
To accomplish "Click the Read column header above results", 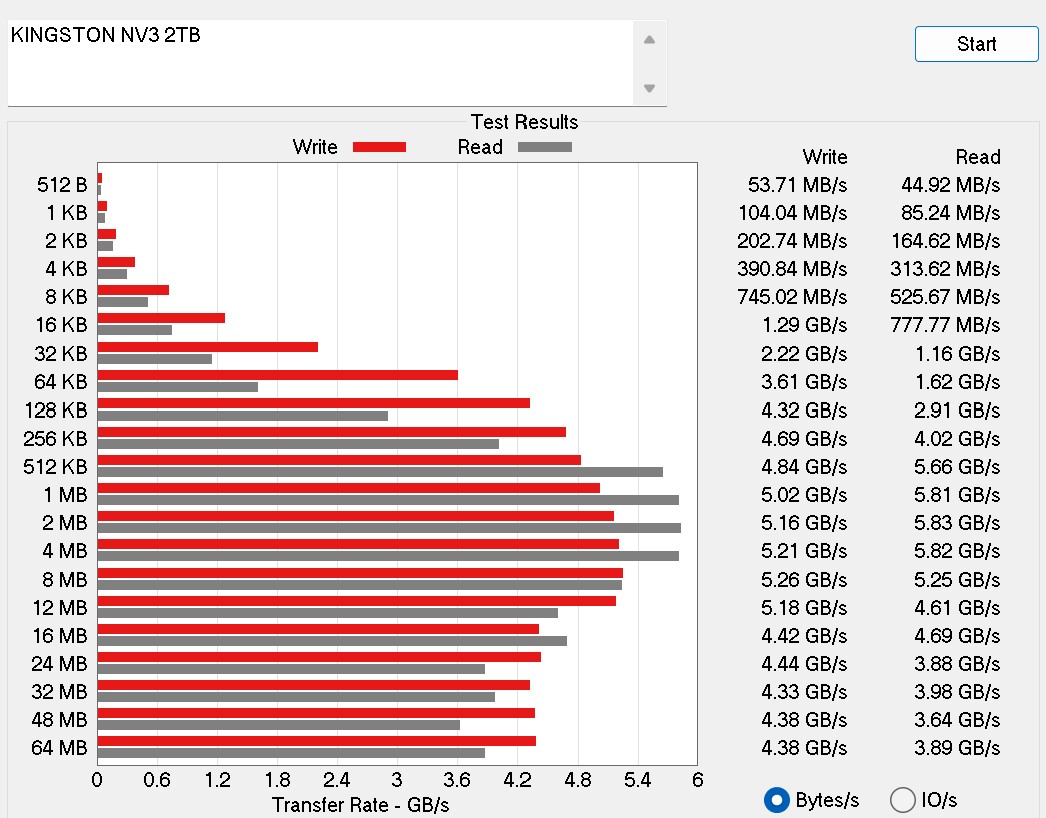I will click(x=977, y=157).
